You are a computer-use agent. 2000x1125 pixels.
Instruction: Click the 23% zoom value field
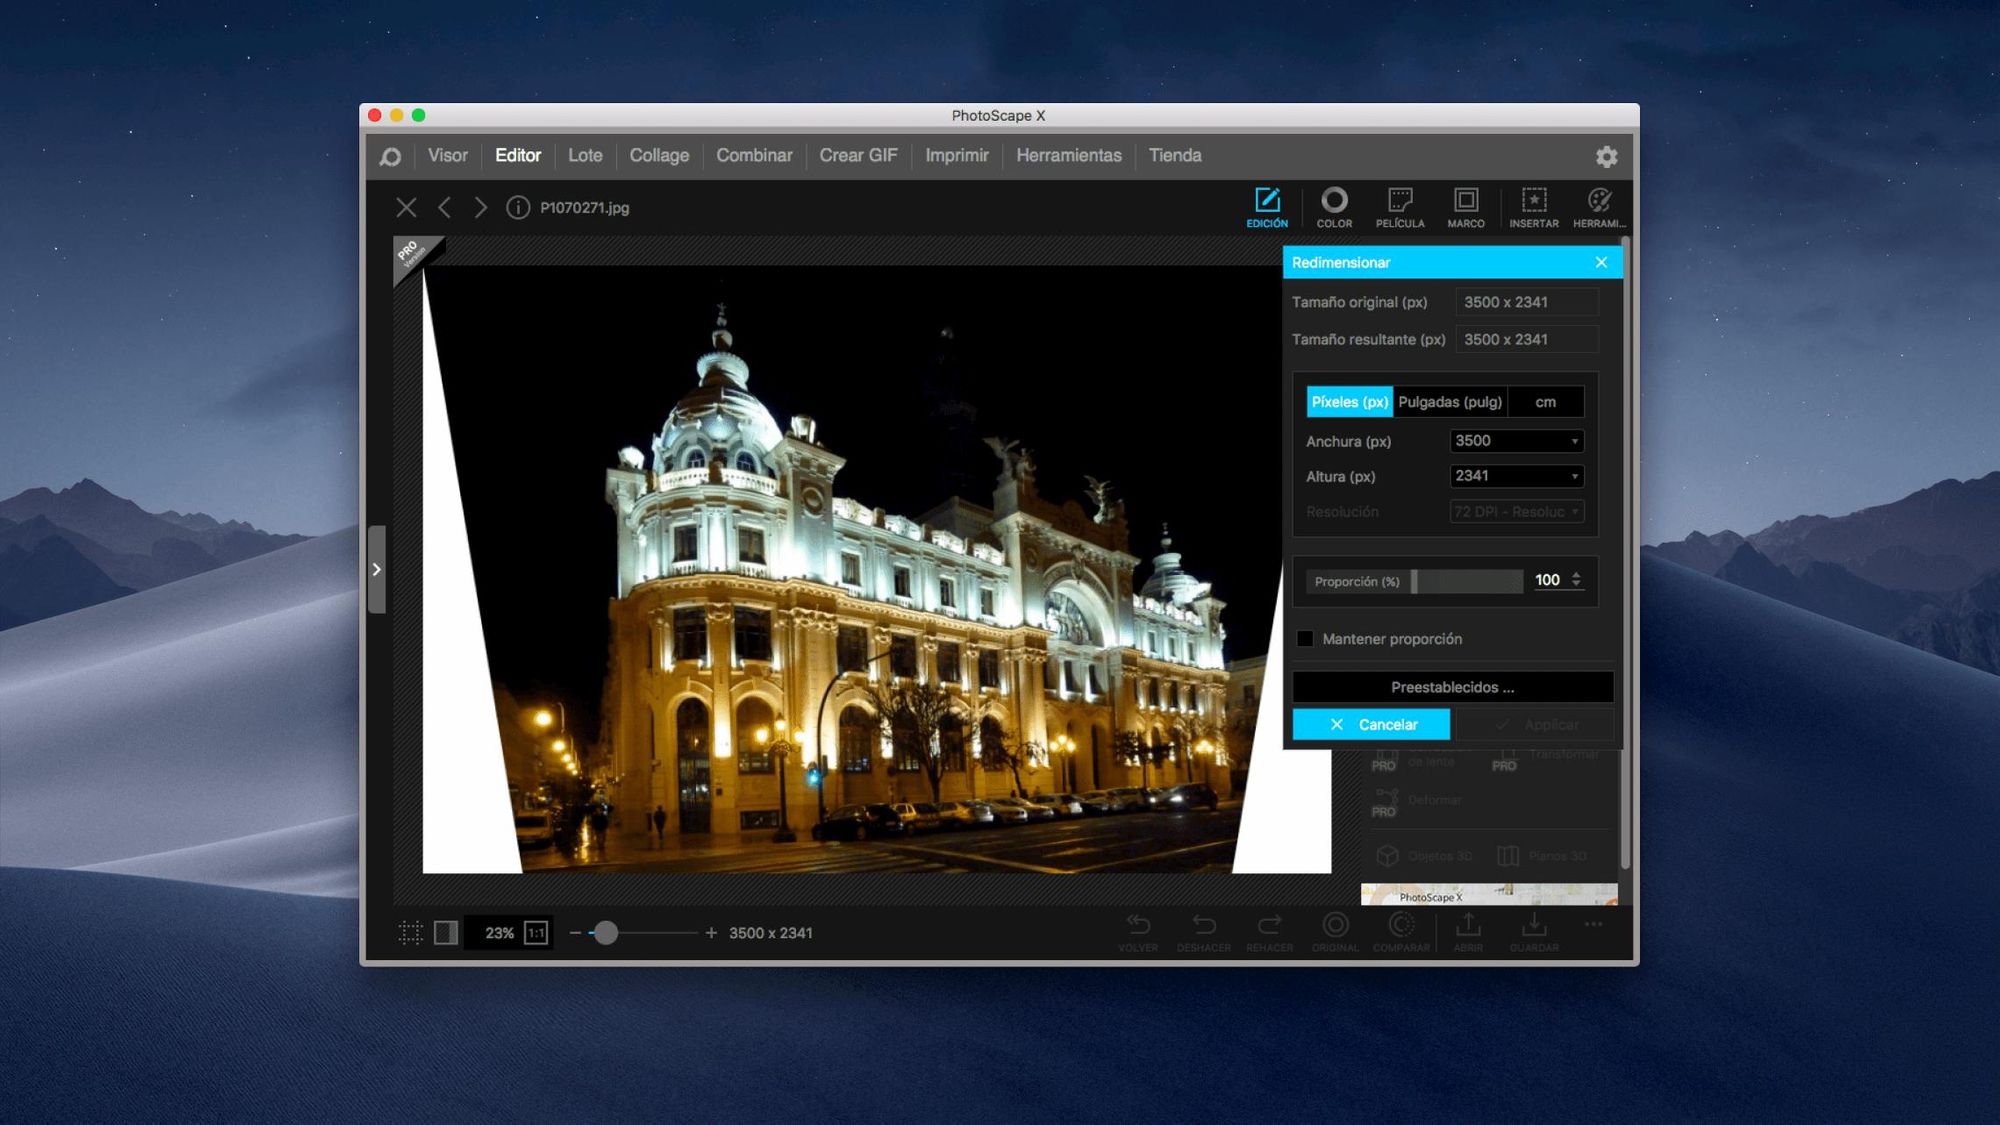point(497,933)
